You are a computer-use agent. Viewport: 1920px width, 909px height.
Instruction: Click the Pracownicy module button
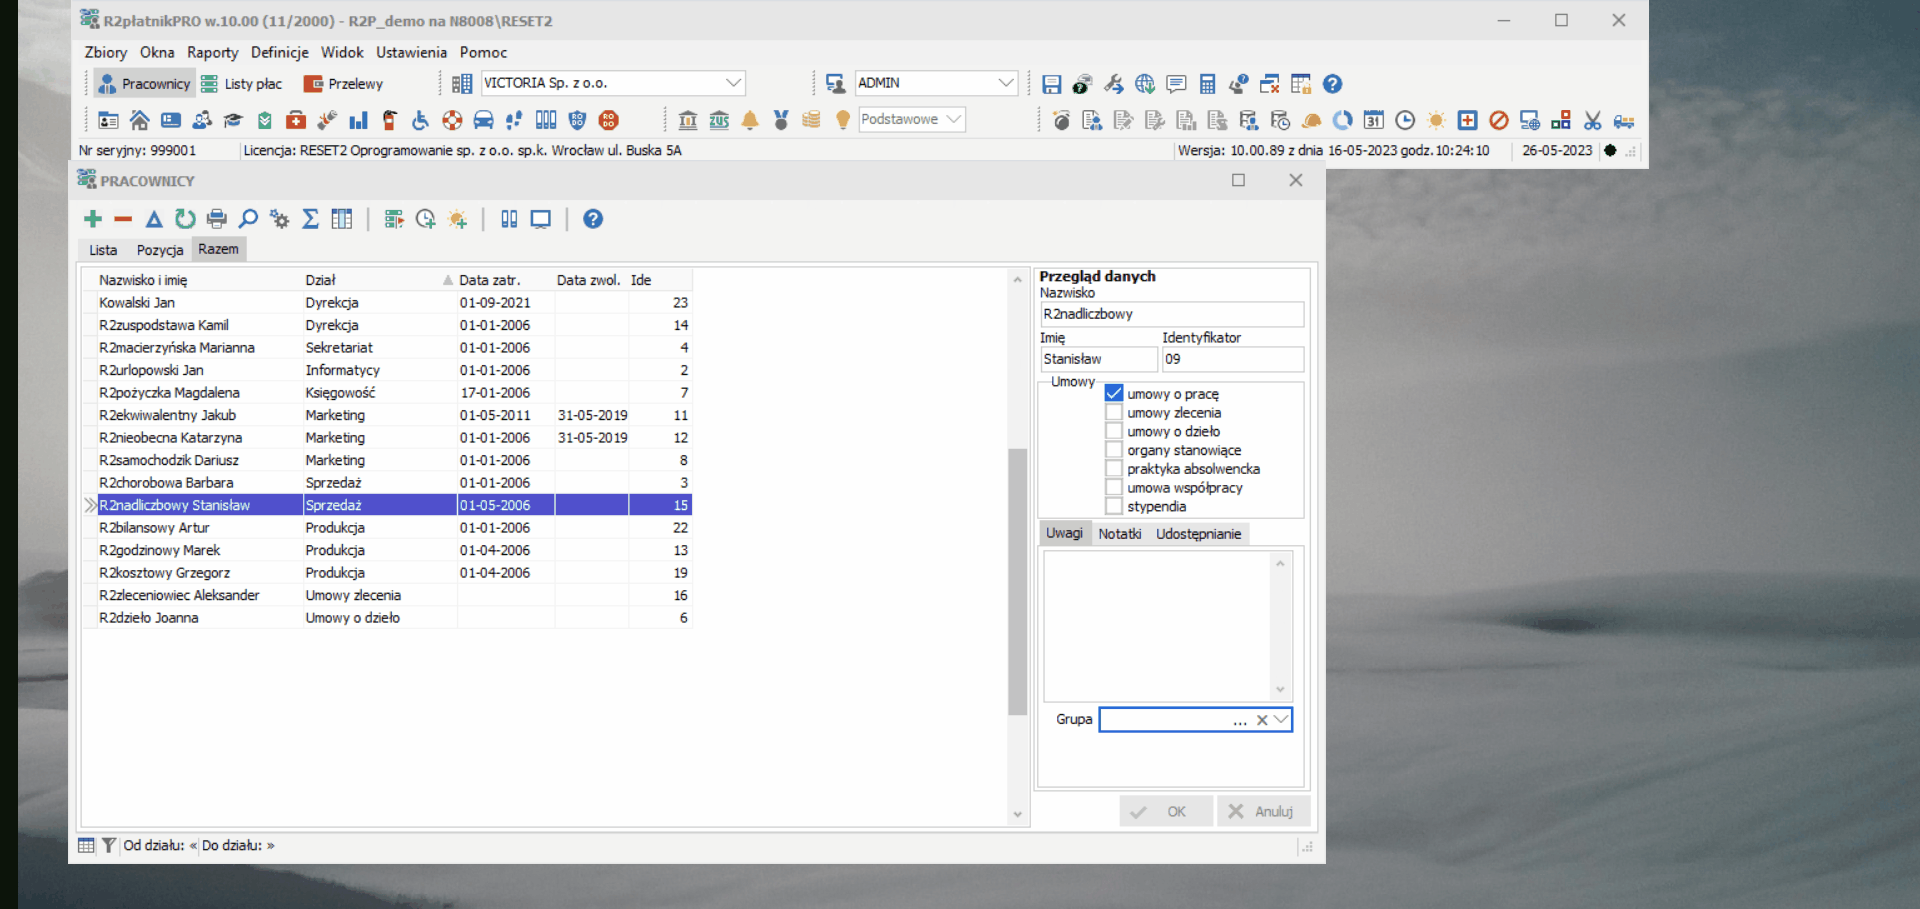tap(145, 84)
